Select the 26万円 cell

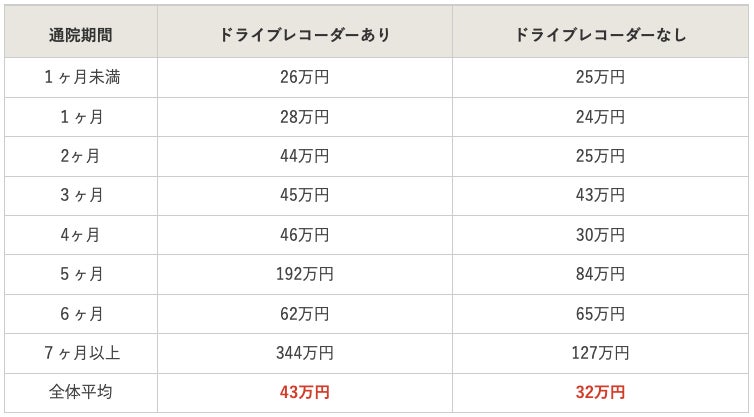pyautogui.click(x=305, y=77)
